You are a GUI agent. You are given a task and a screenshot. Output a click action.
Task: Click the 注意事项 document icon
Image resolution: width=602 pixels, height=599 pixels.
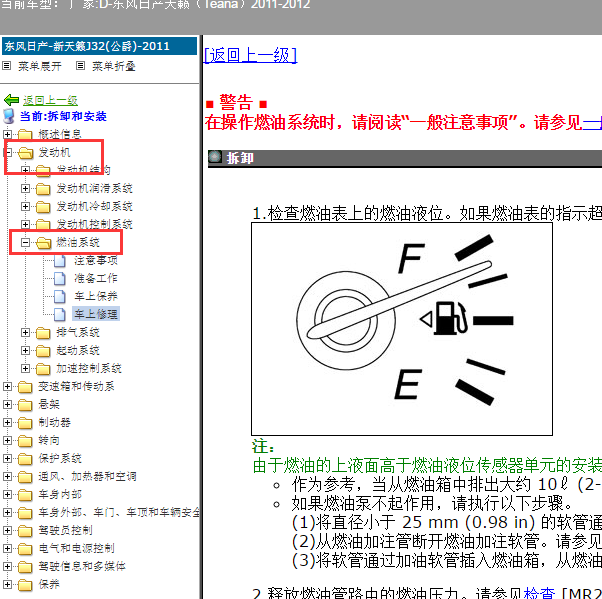(60, 261)
